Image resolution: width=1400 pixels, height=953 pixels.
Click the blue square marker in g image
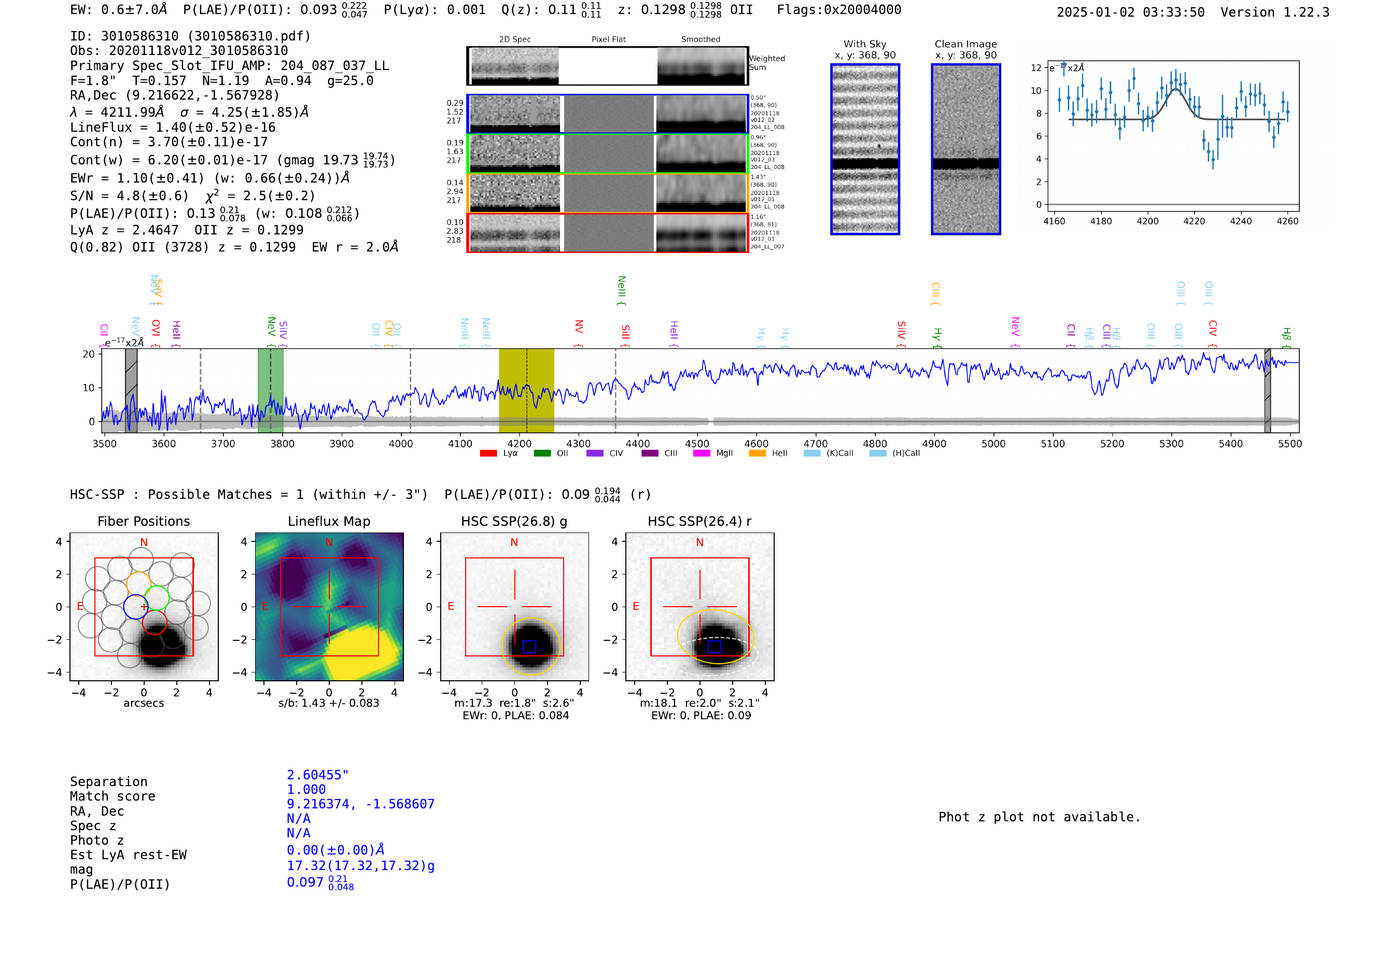[529, 647]
